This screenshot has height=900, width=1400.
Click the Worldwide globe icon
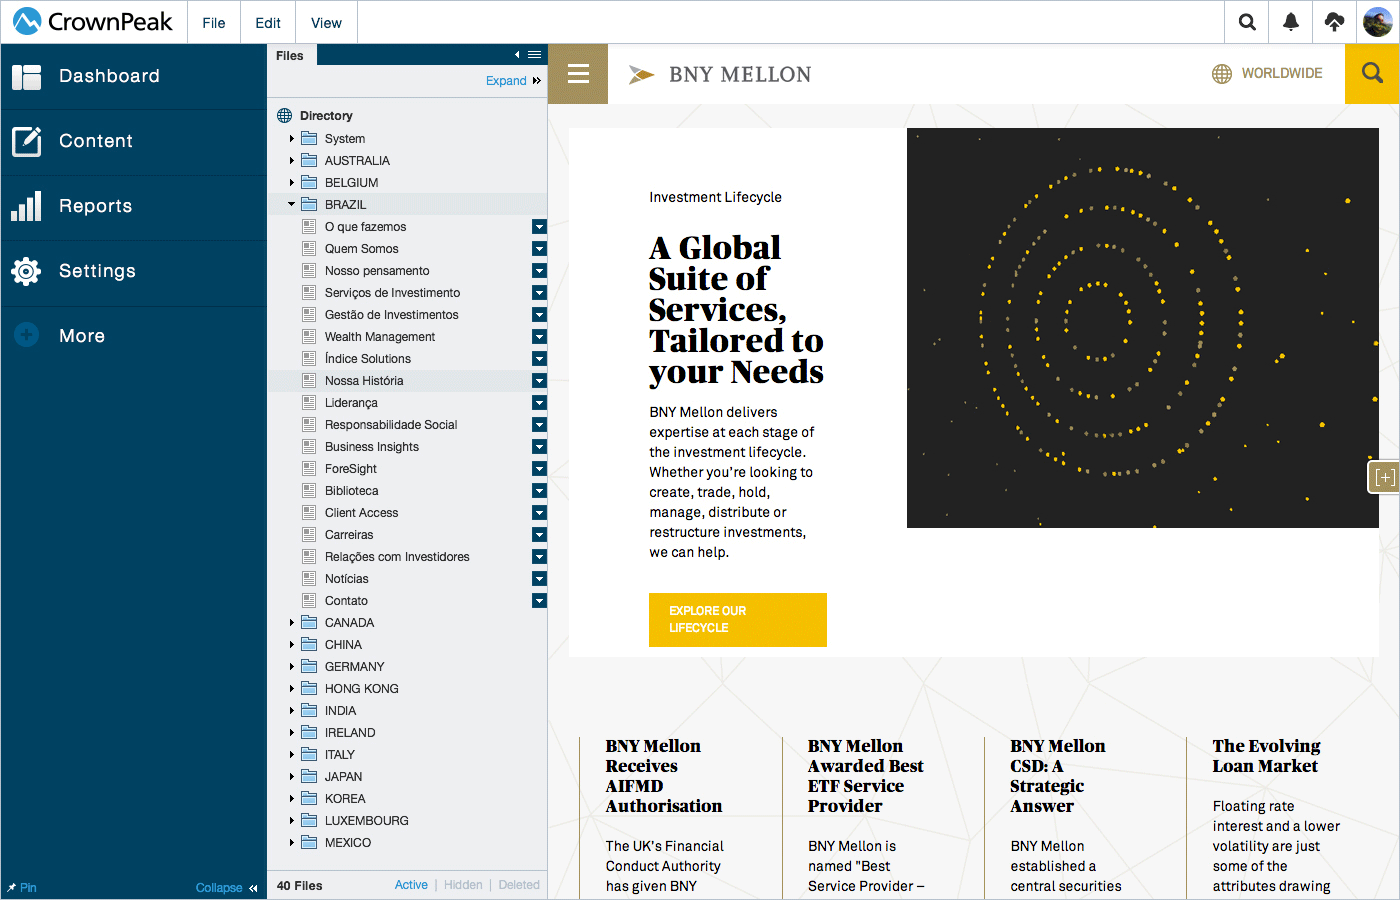coord(1222,74)
